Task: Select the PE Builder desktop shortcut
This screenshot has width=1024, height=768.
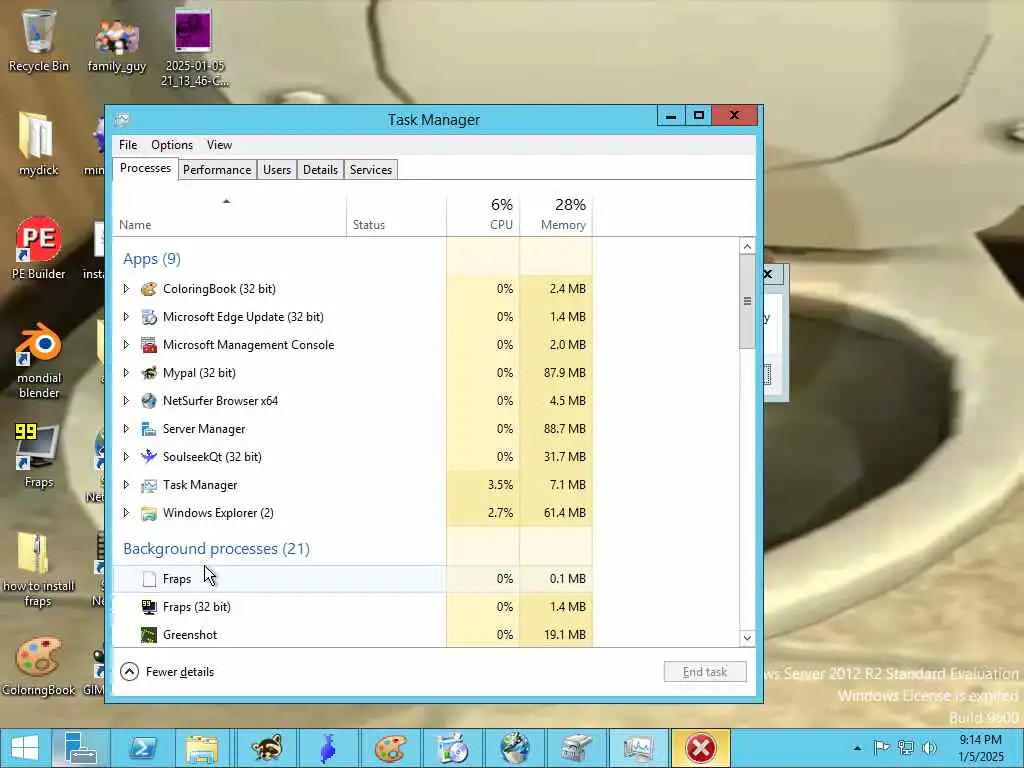Action: pos(39,248)
